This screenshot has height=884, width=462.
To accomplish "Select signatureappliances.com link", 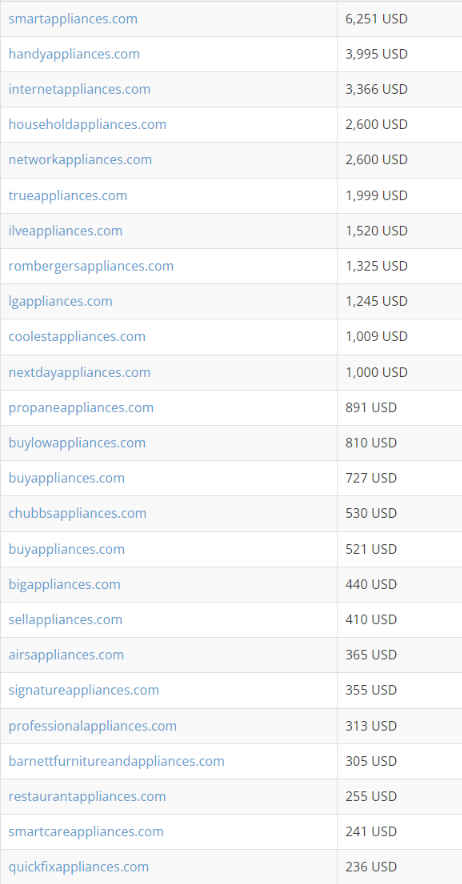I will pos(83,689).
